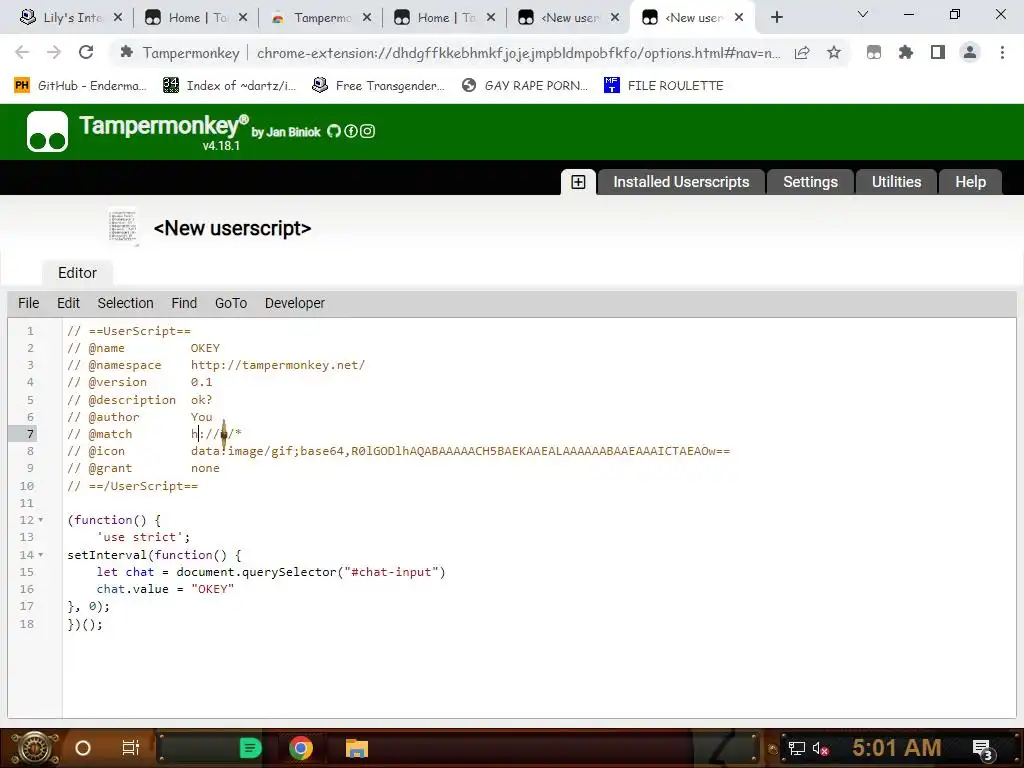Open File Explorer from taskbar

tap(357, 748)
